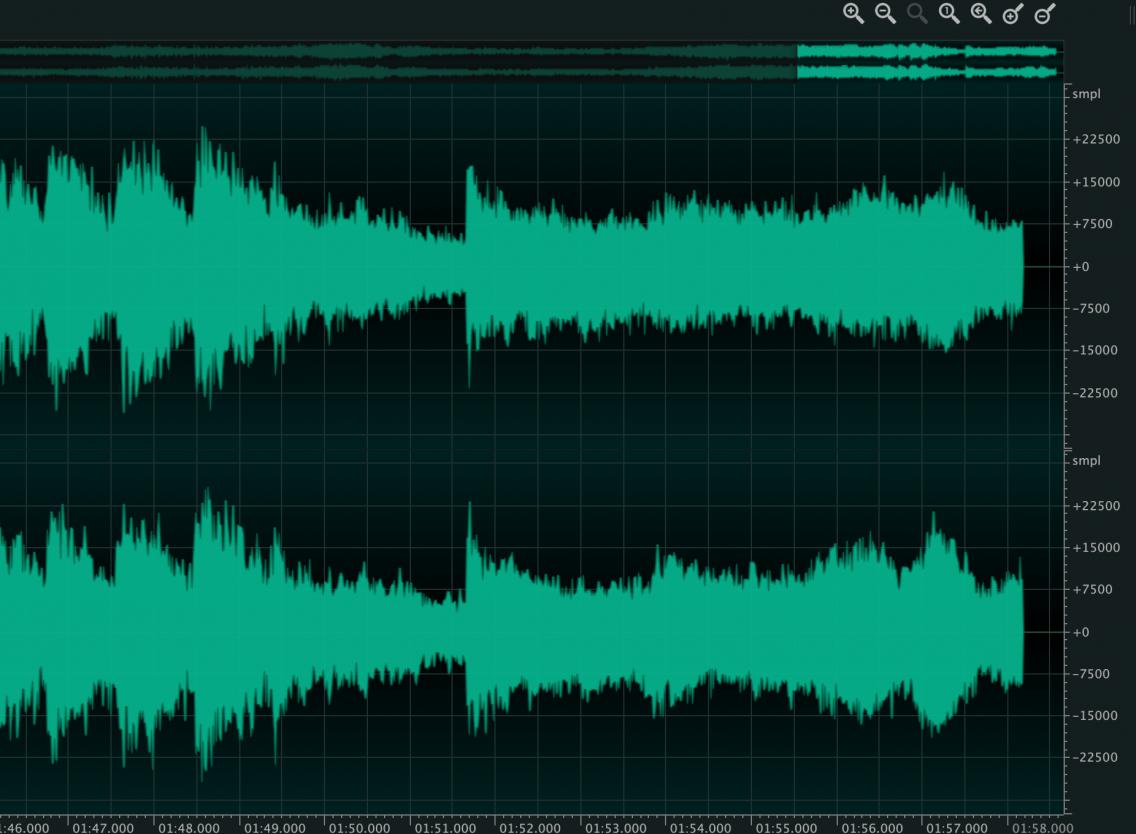1136x834 pixels.
Task: Click the 01:55.000 mark on the time ruler
Action: pos(786,827)
